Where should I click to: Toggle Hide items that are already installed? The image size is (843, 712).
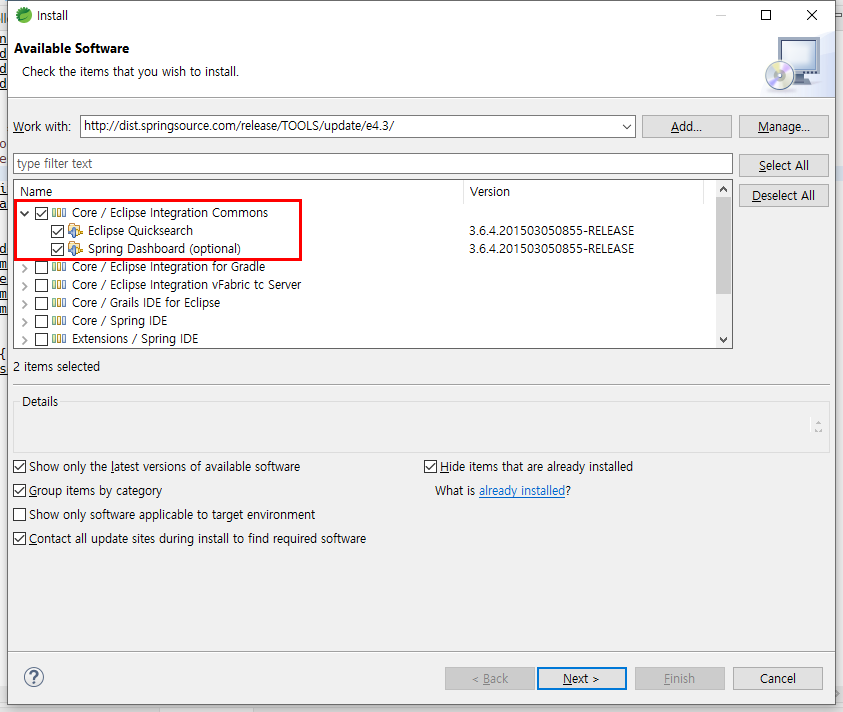(430, 466)
